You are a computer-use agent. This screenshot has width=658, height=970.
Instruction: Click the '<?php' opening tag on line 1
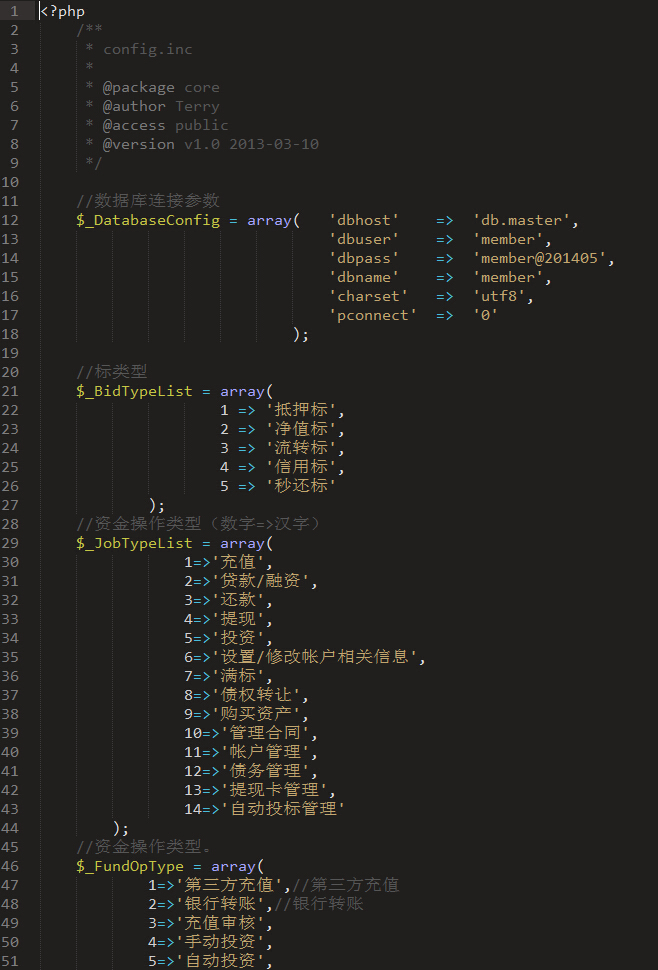[62, 11]
